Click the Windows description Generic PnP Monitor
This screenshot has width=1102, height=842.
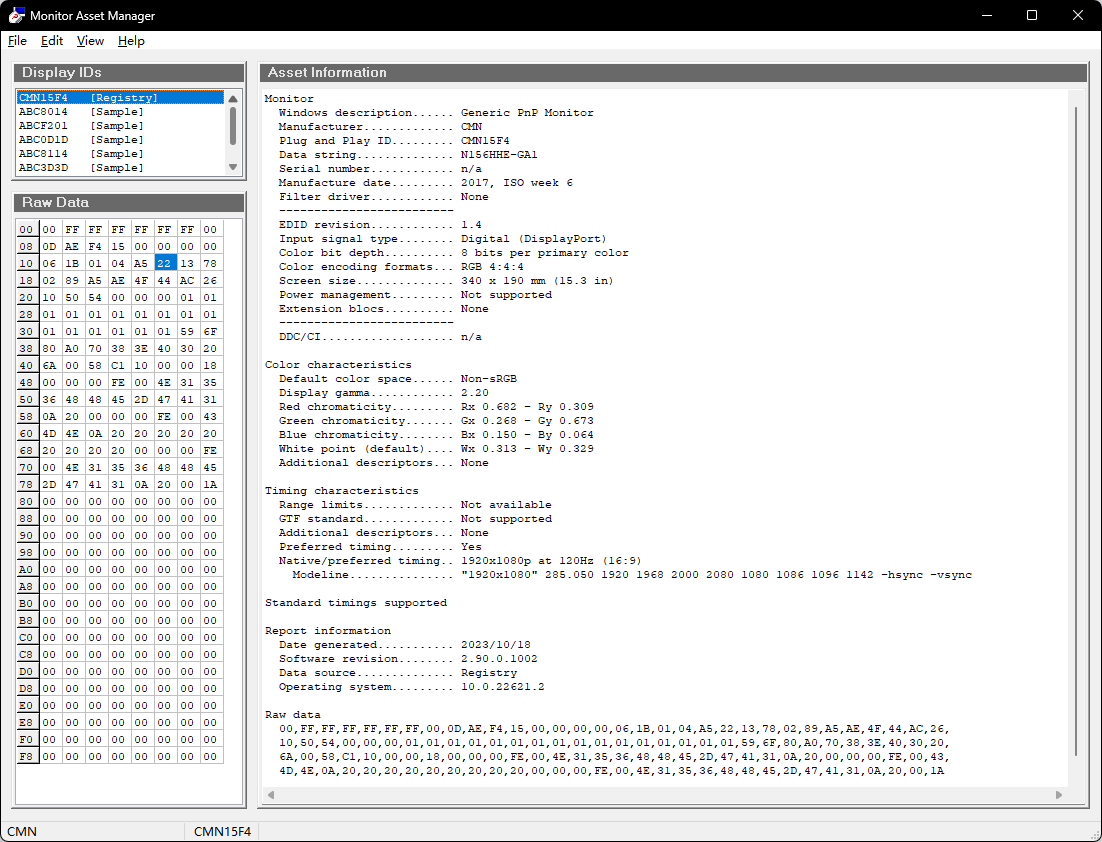pos(527,112)
